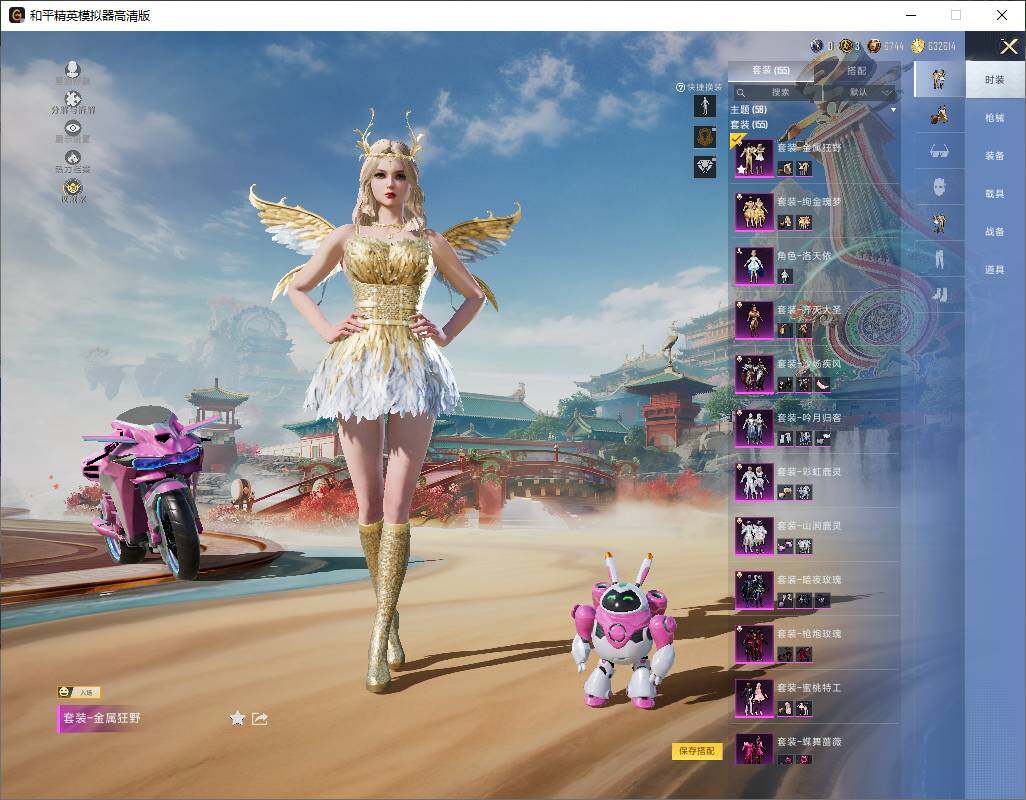Select the mannequin body quick-change icon
Screen dimensions: 1026x800
click(705, 106)
